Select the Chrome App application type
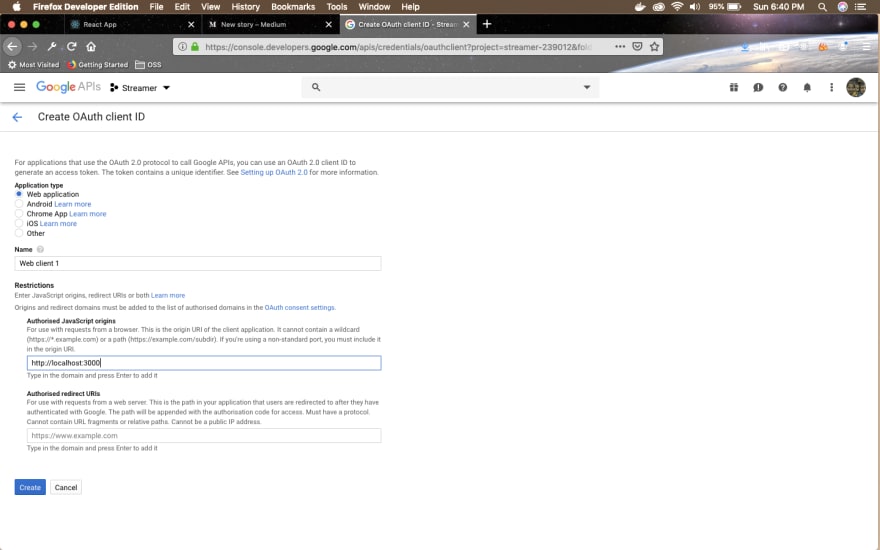 19,213
